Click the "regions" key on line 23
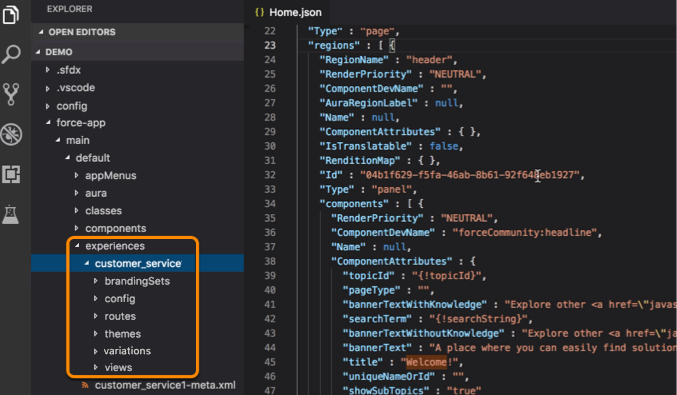The width and height of the screenshot is (677, 395). [x=334, y=45]
